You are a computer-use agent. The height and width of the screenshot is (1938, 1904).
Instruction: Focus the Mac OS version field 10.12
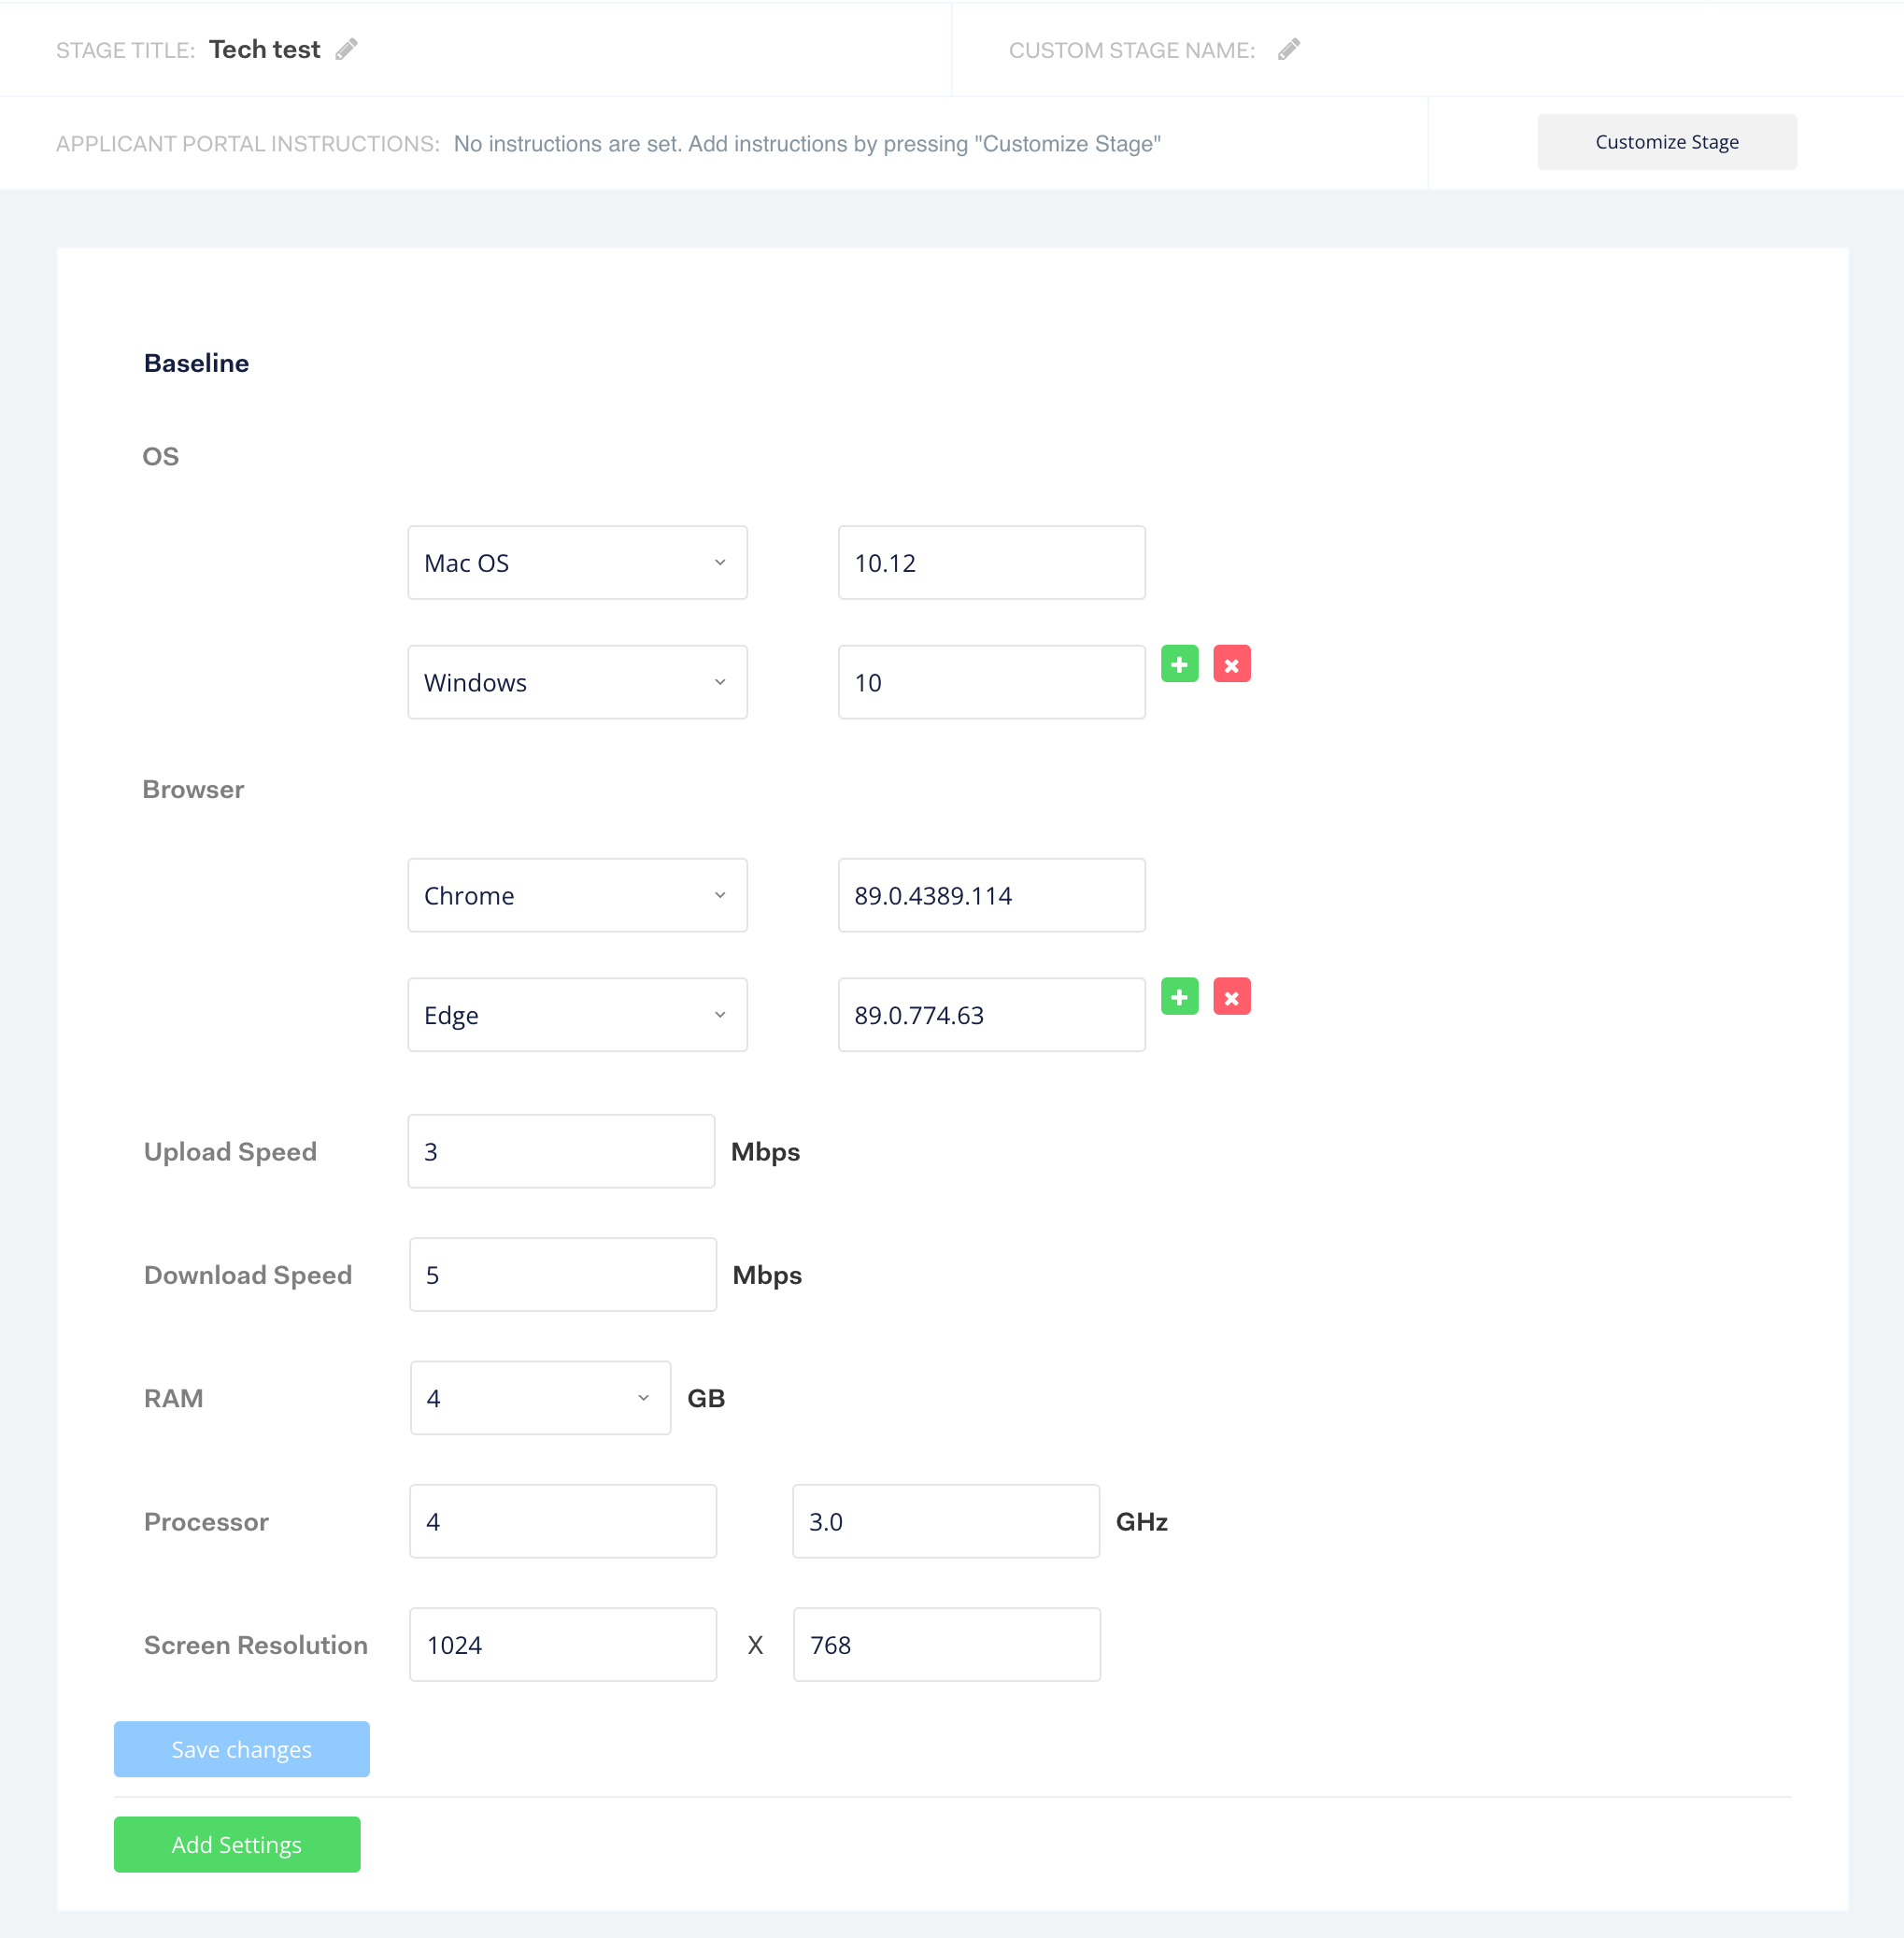tap(992, 563)
